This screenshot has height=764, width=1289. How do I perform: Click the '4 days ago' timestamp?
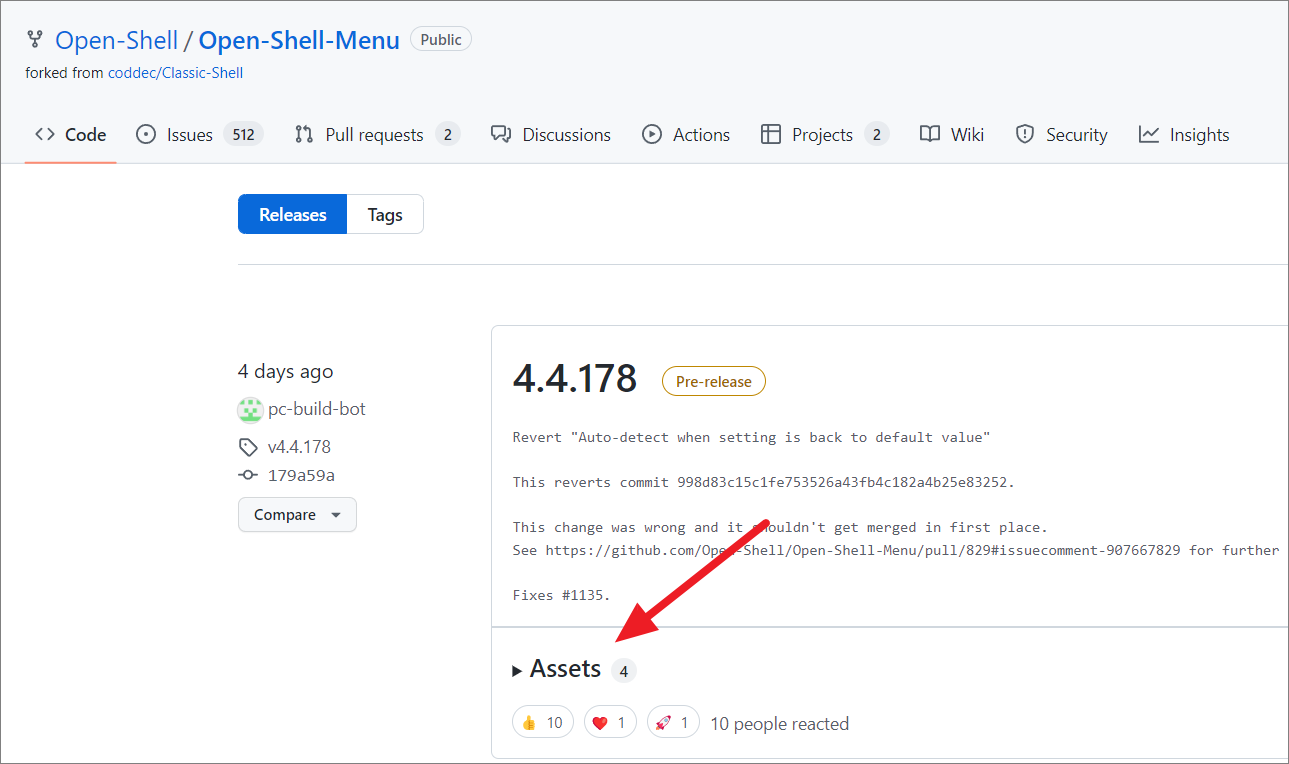point(285,371)
